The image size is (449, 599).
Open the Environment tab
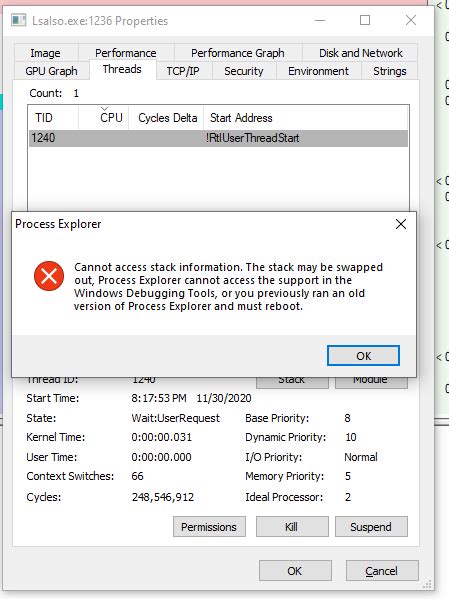[x=318, y=71]
